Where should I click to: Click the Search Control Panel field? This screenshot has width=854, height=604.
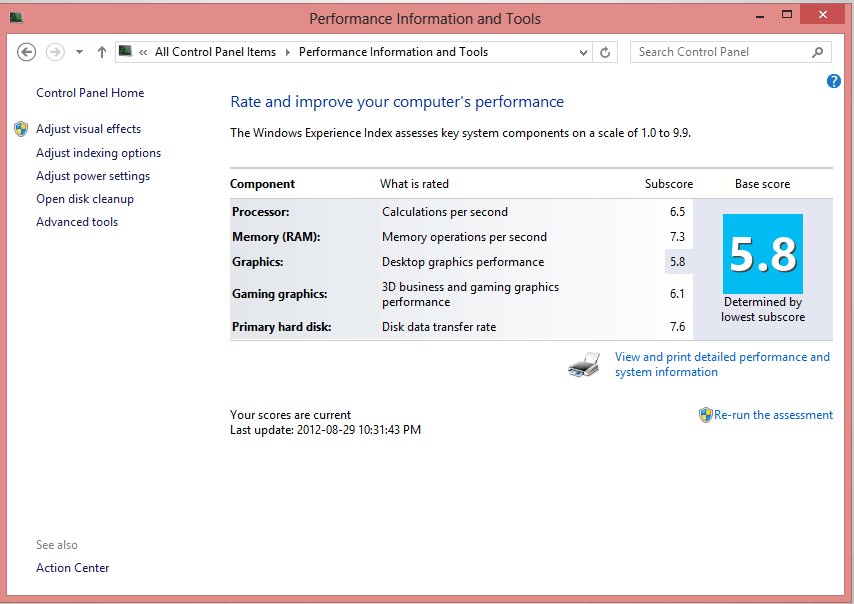718,52
